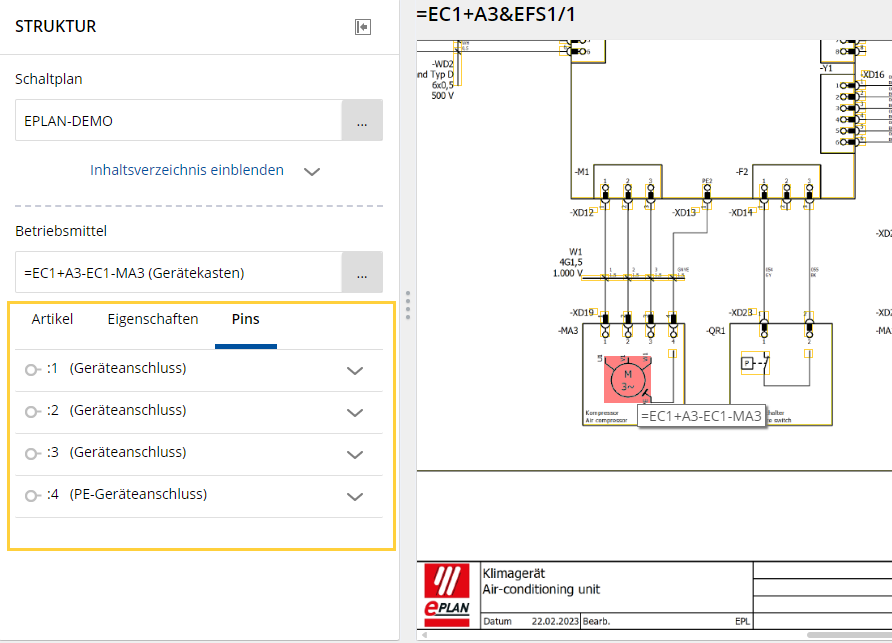Select row :2 (Geräteanschluss) text
This screenshot has width=892, height=643.
pos(117,410)
